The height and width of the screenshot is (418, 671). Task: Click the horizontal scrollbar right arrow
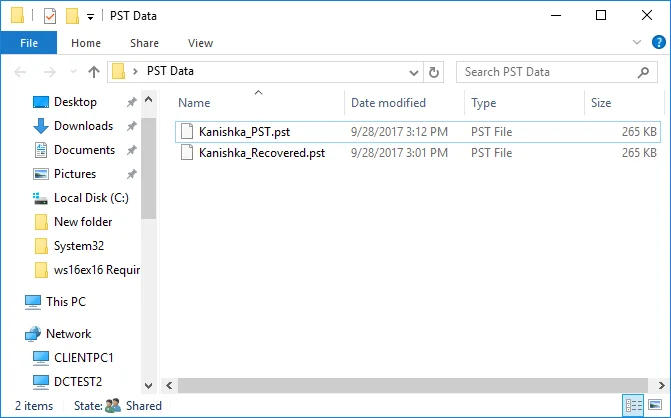pyautogui.click(x=661, y=385)
